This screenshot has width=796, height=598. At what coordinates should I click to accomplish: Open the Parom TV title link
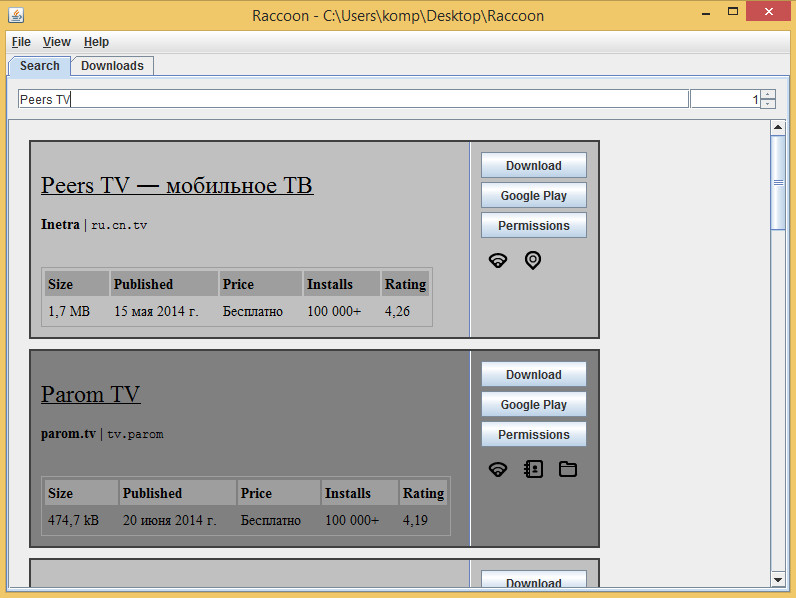(x=90, y=394)
